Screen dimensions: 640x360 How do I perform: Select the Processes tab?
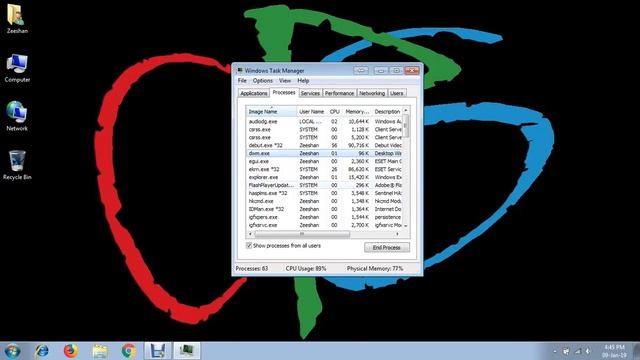tap(284, 93)
